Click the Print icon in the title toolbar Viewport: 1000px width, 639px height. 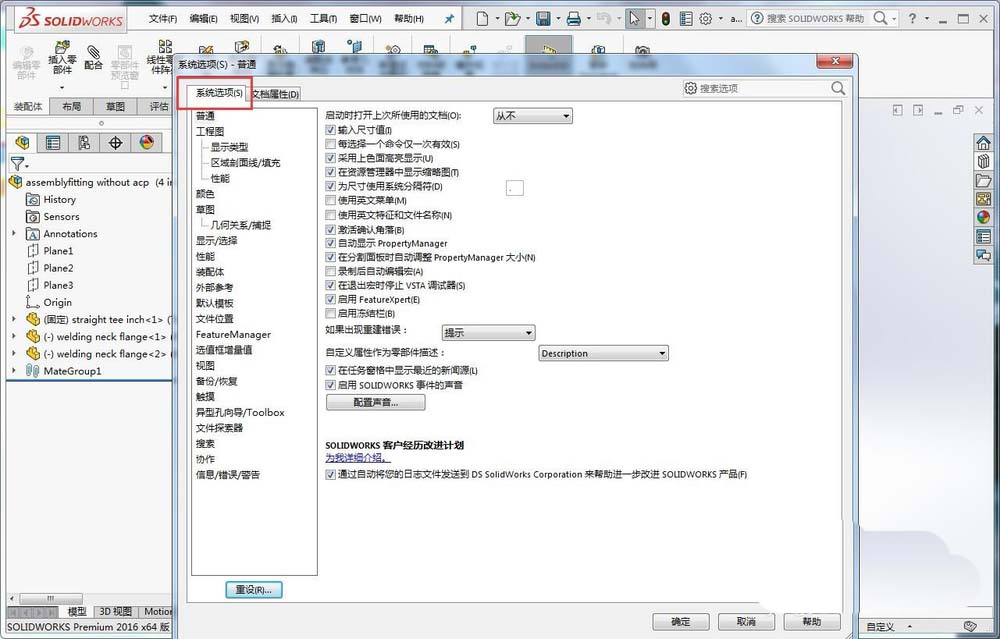point(573,19)
